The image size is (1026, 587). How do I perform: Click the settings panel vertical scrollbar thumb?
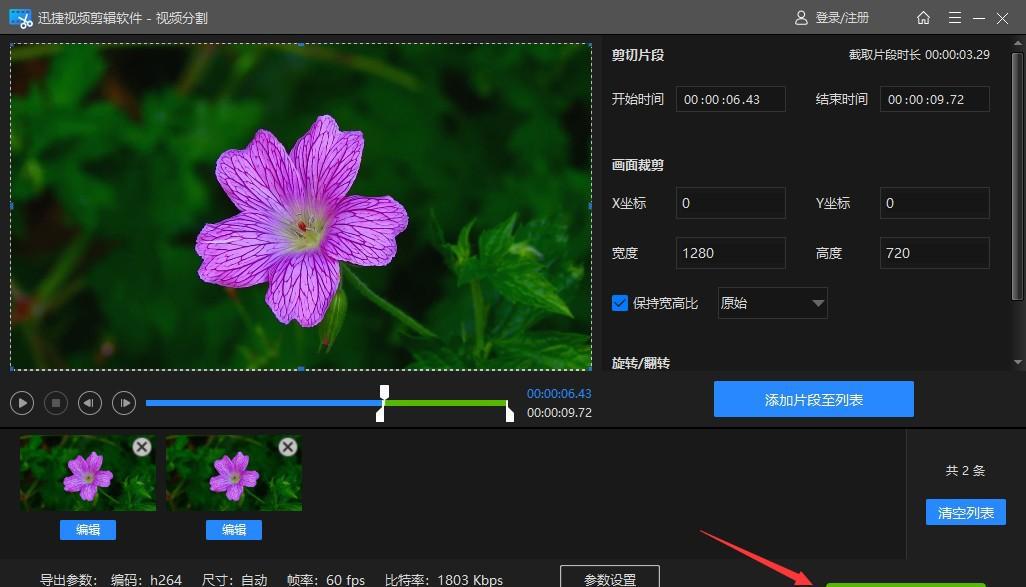[1017, 177]
